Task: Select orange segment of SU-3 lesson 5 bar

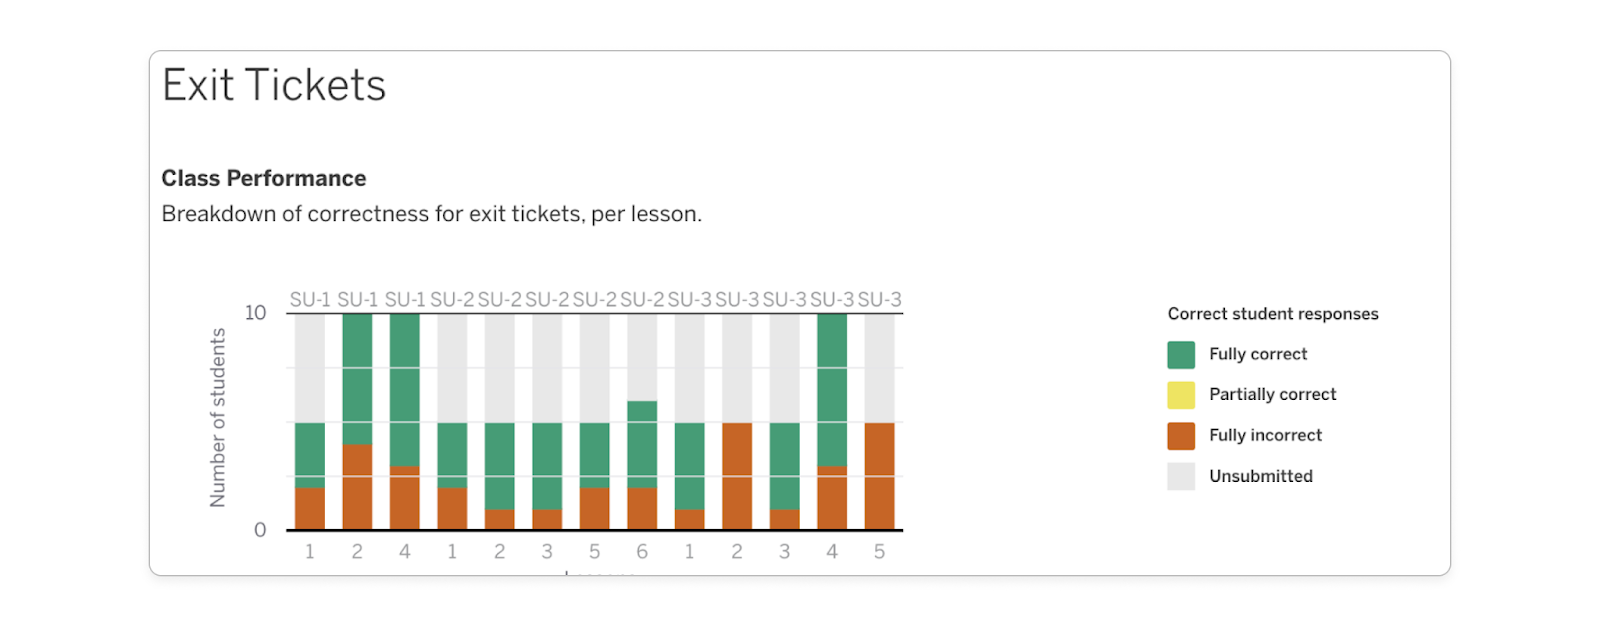Action: (x=879, y=476)
